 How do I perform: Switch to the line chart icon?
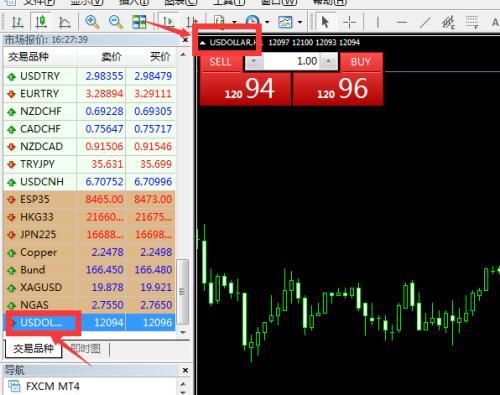click(64, 22)
